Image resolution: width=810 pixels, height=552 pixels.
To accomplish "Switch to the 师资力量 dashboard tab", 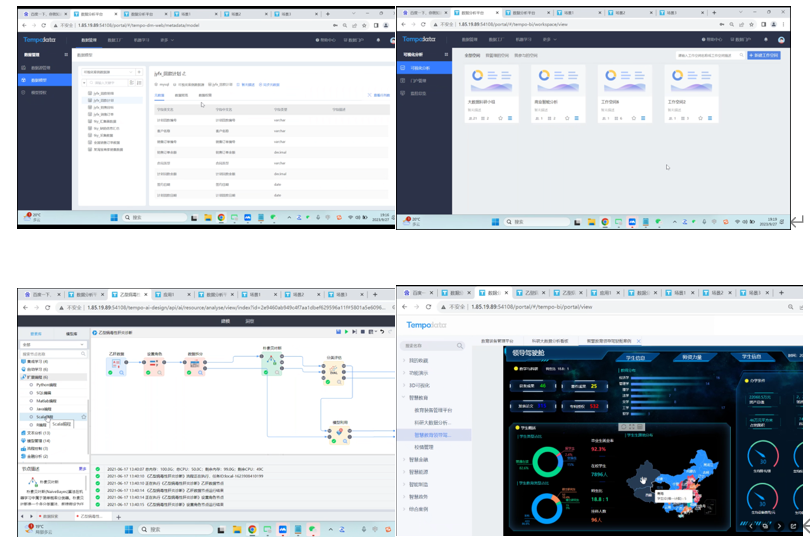I will [692, 357].
